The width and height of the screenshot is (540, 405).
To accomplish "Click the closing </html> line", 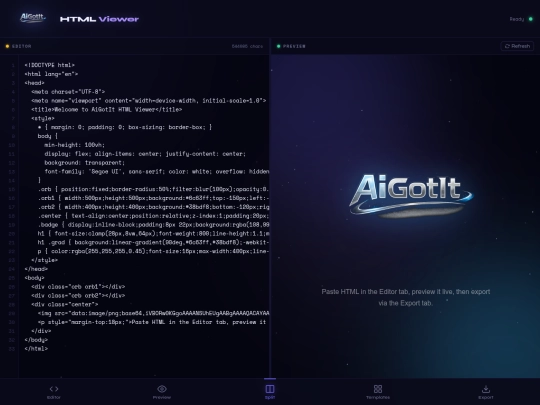I will tap(36, 349).
